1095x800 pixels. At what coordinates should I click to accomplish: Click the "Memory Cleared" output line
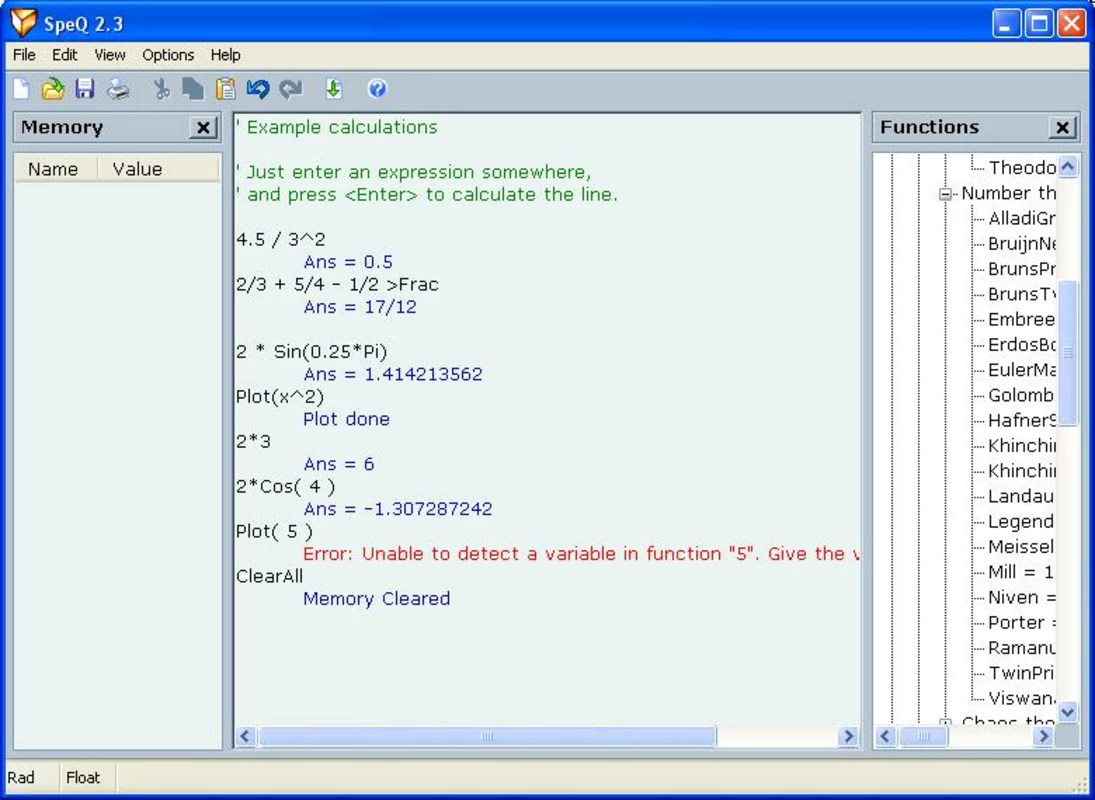coord(376,599)
